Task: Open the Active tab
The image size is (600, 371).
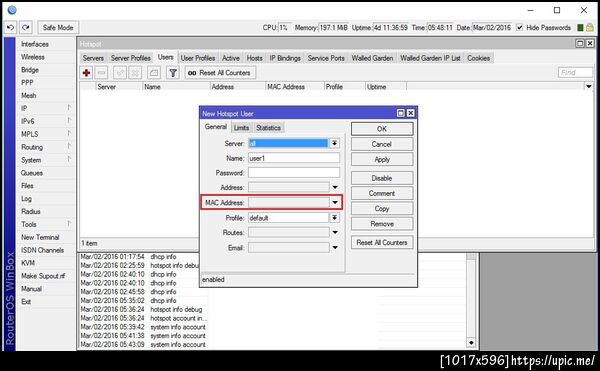Action: (x=231, y=58)
